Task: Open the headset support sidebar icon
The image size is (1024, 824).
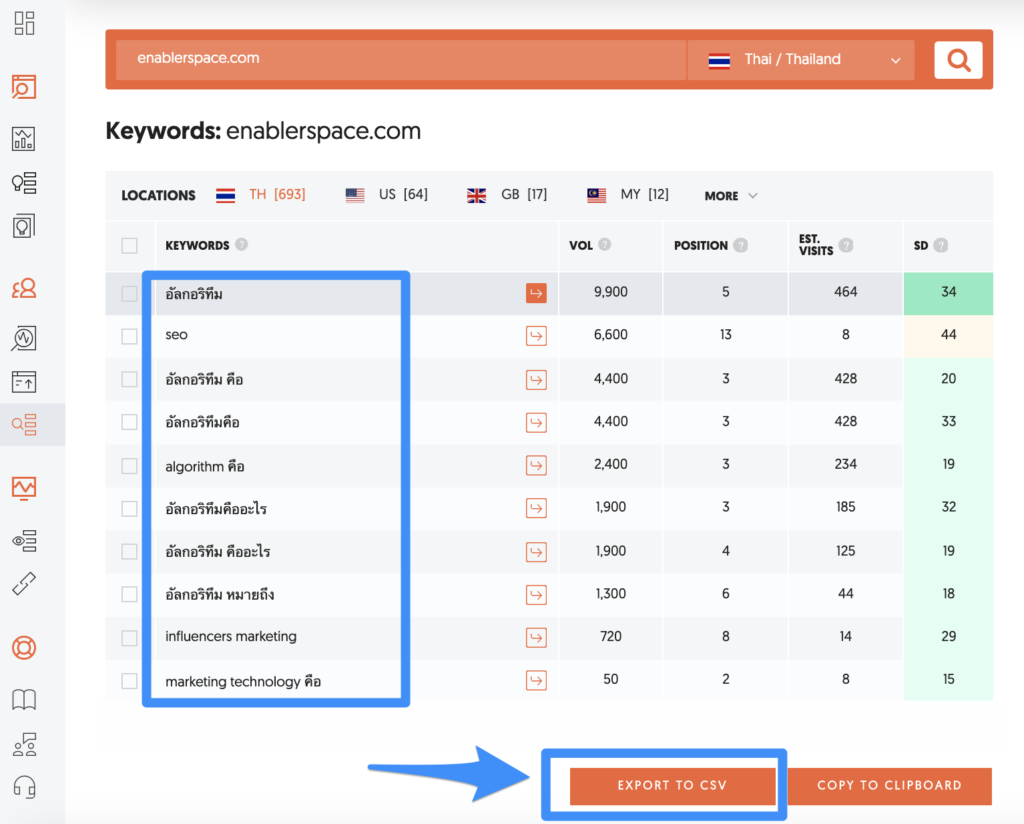Action: tap(24, 787)
